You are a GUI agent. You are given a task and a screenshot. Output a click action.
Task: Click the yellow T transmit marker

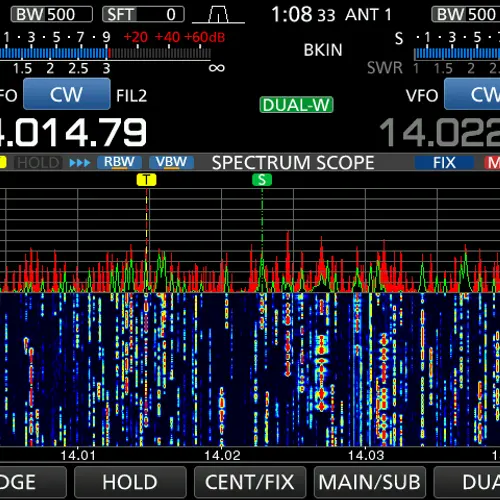click(x=146, y=180)
